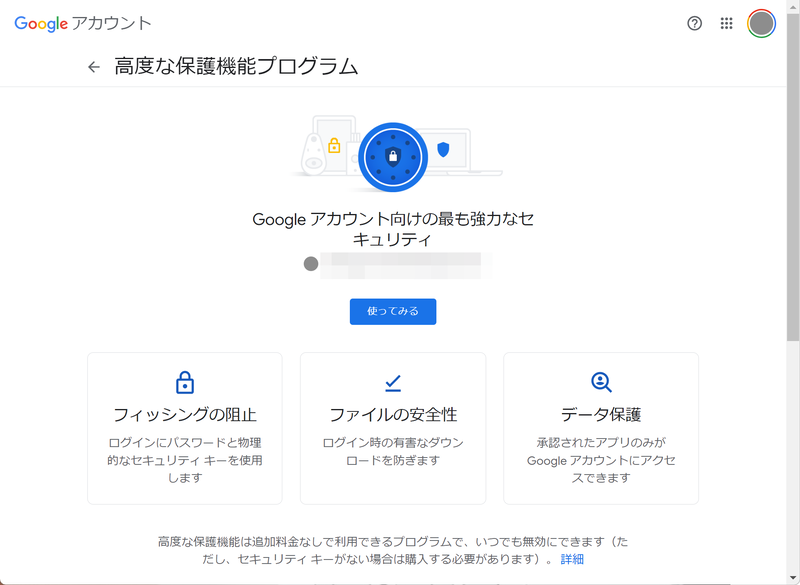Select the データ保護 card heading
This screenshot has height=585, width=800.
(601, 415)
